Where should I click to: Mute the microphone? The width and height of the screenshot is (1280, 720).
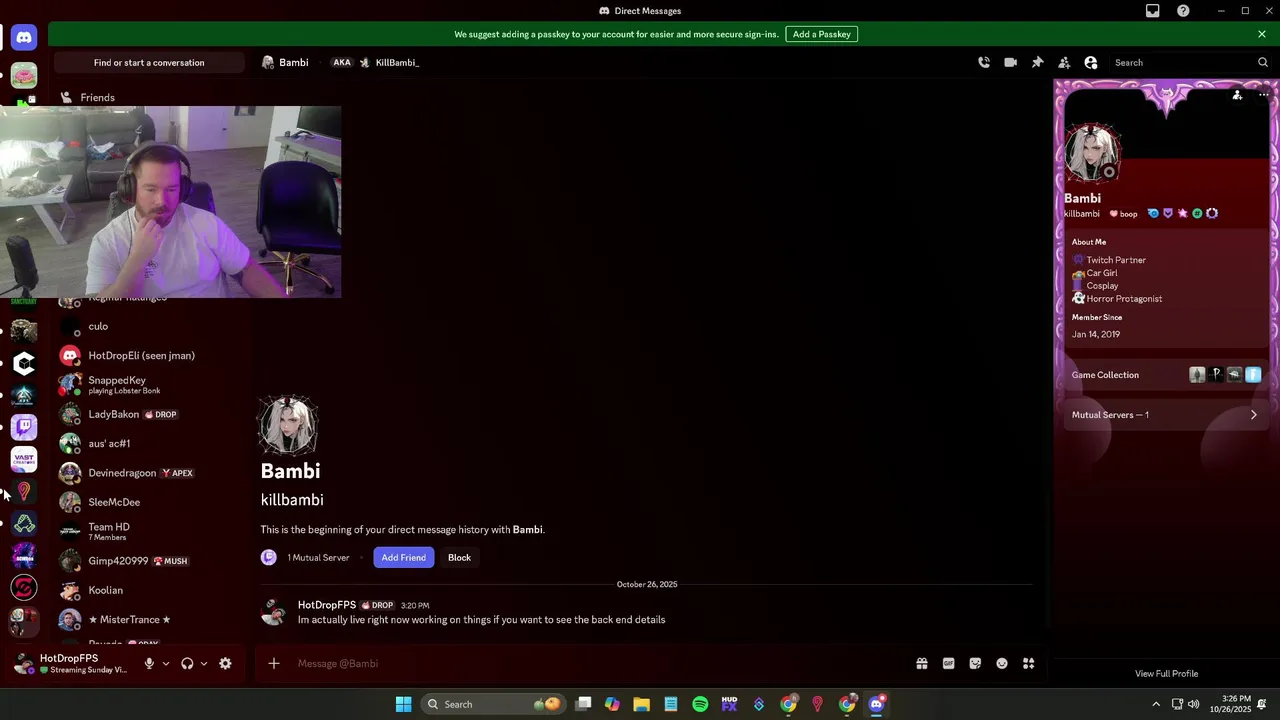click(149, 664)
